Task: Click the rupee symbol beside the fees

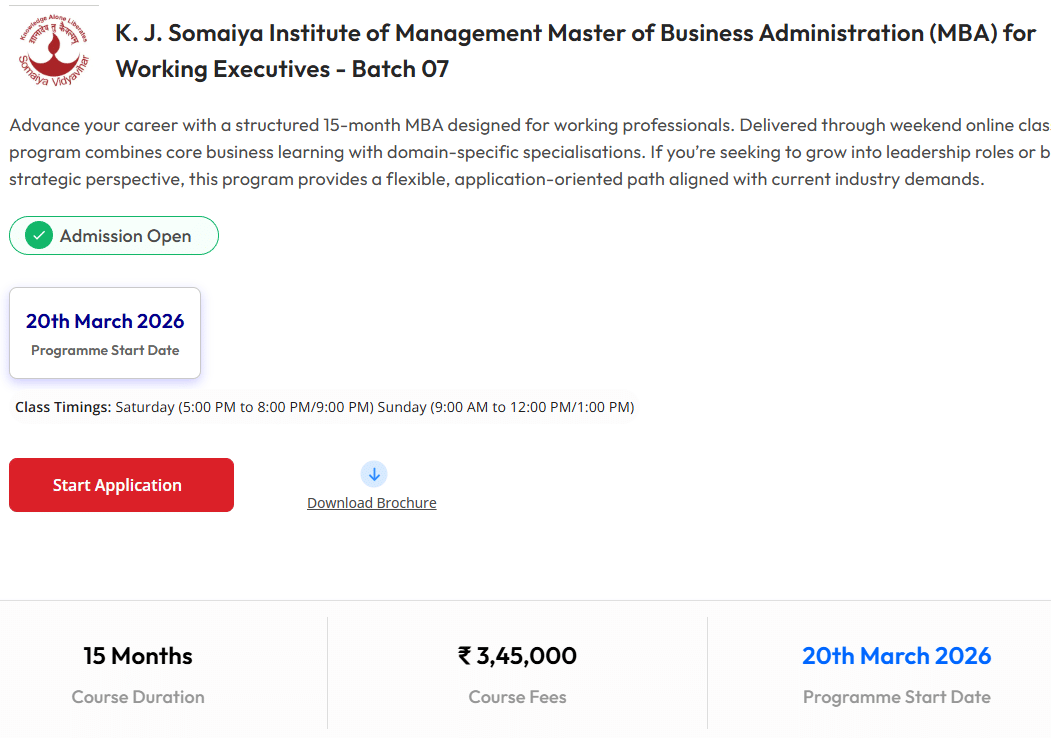Action: coord(465,656)
